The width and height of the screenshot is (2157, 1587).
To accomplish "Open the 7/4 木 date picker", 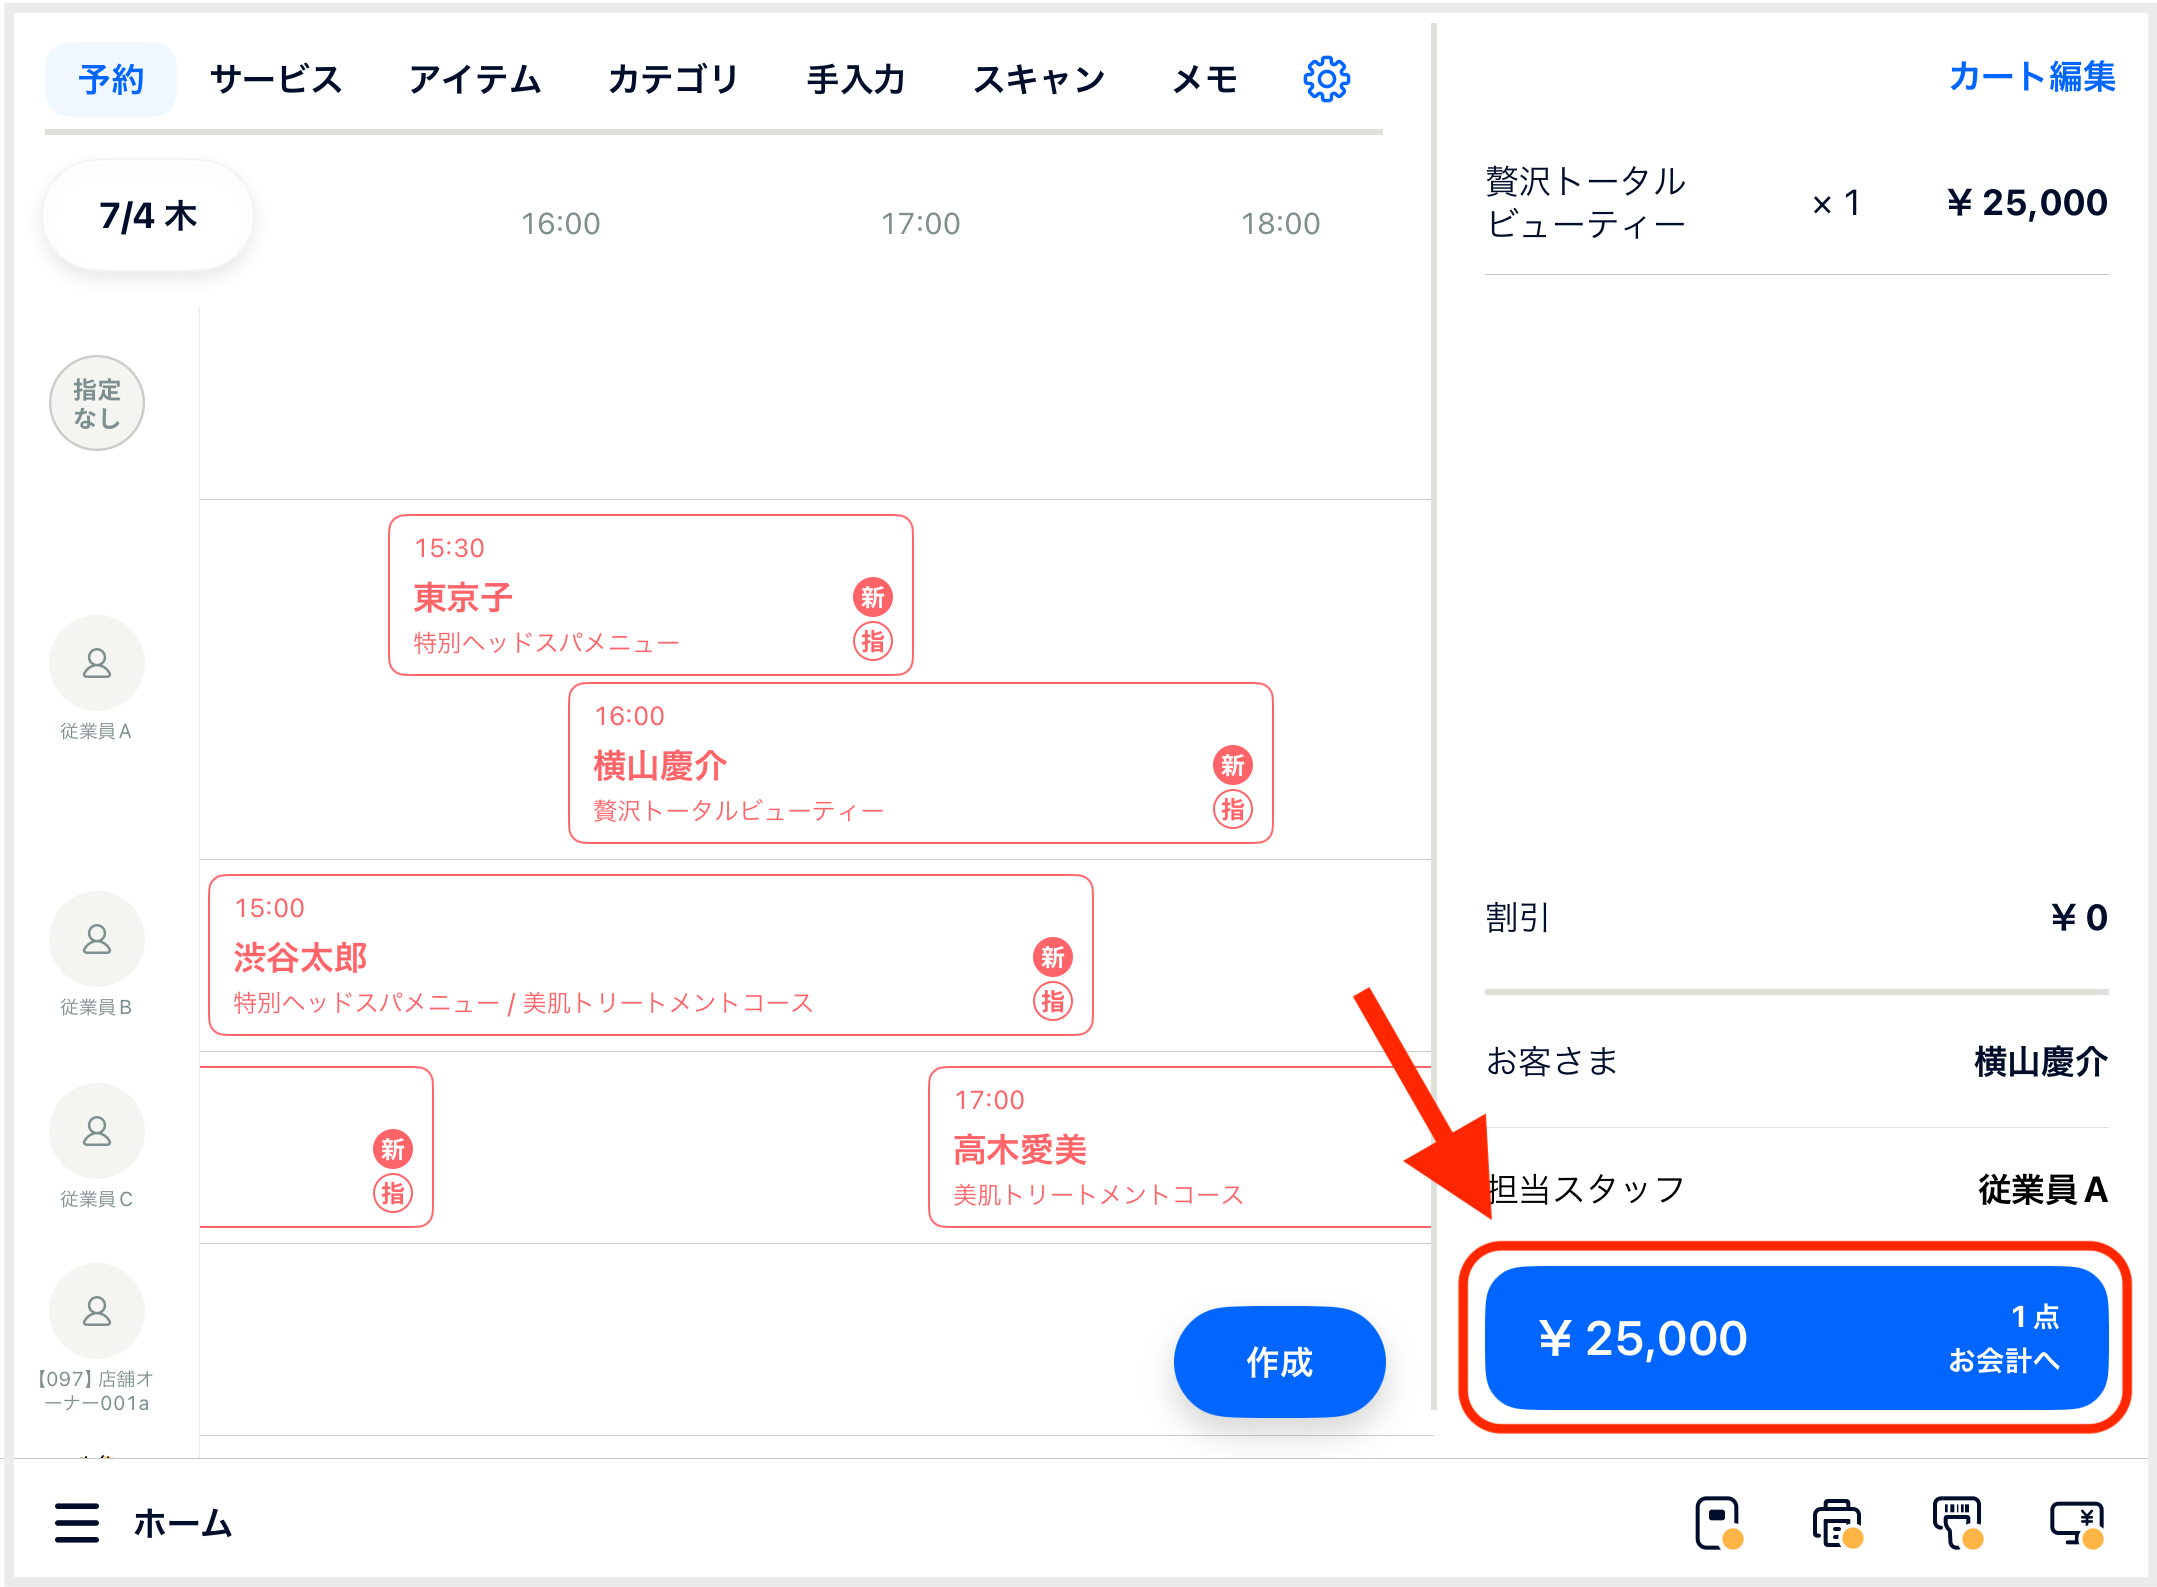I will (x=148, y=215).
